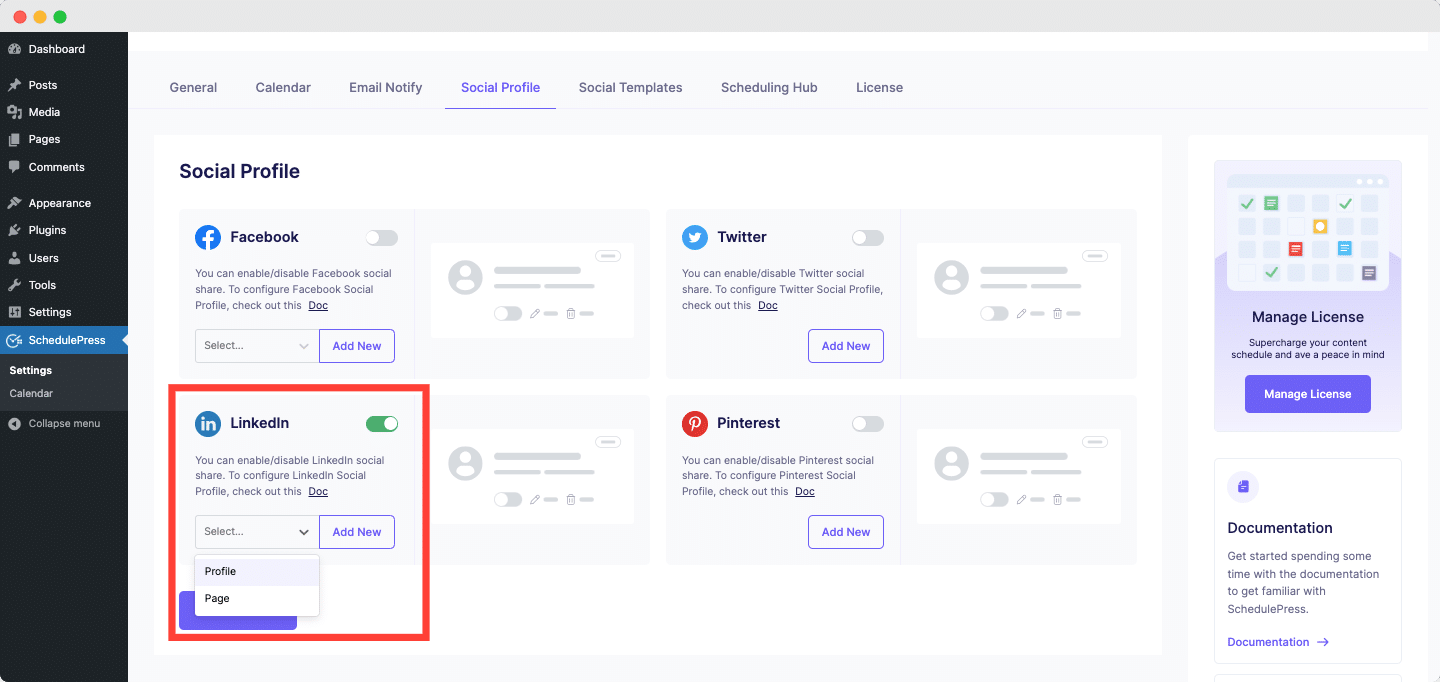Enable the Facebook social share toggle

click(x=381, y=238)
